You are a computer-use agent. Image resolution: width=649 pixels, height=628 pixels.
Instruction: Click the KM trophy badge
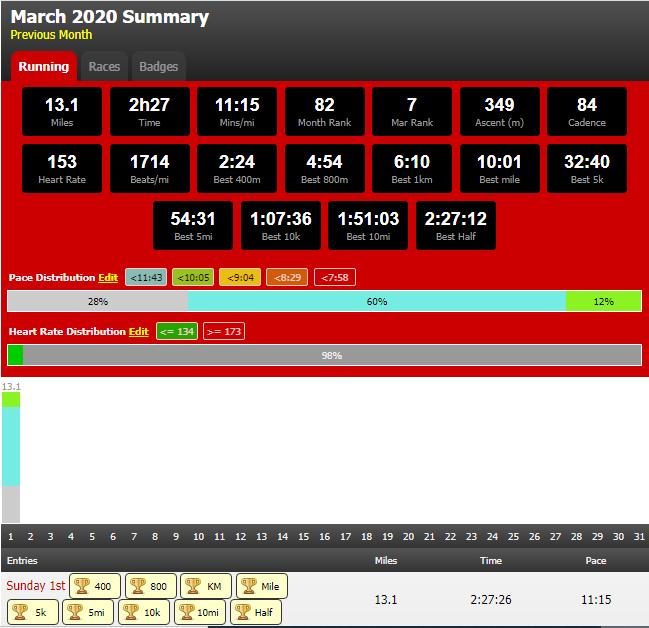[206, 586]
